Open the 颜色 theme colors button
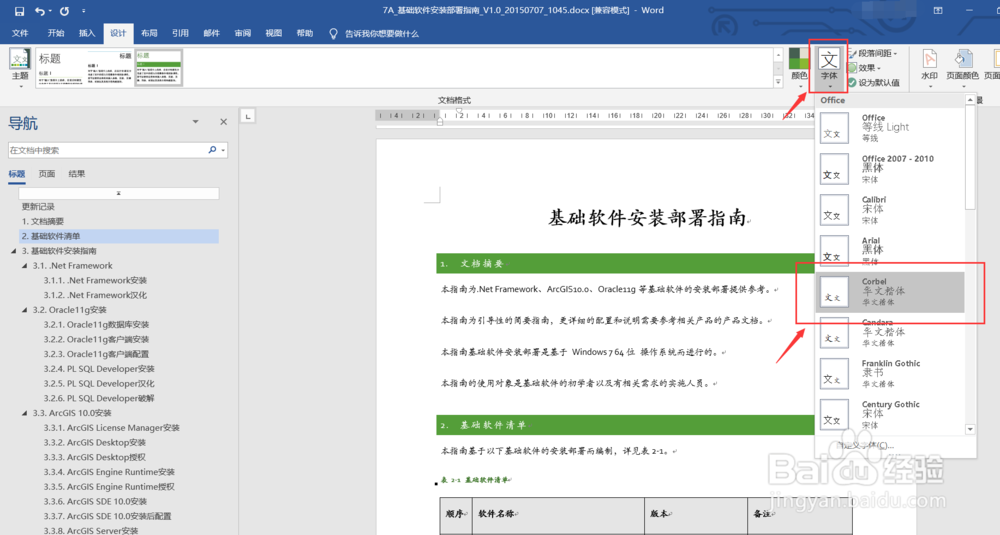 799,67
